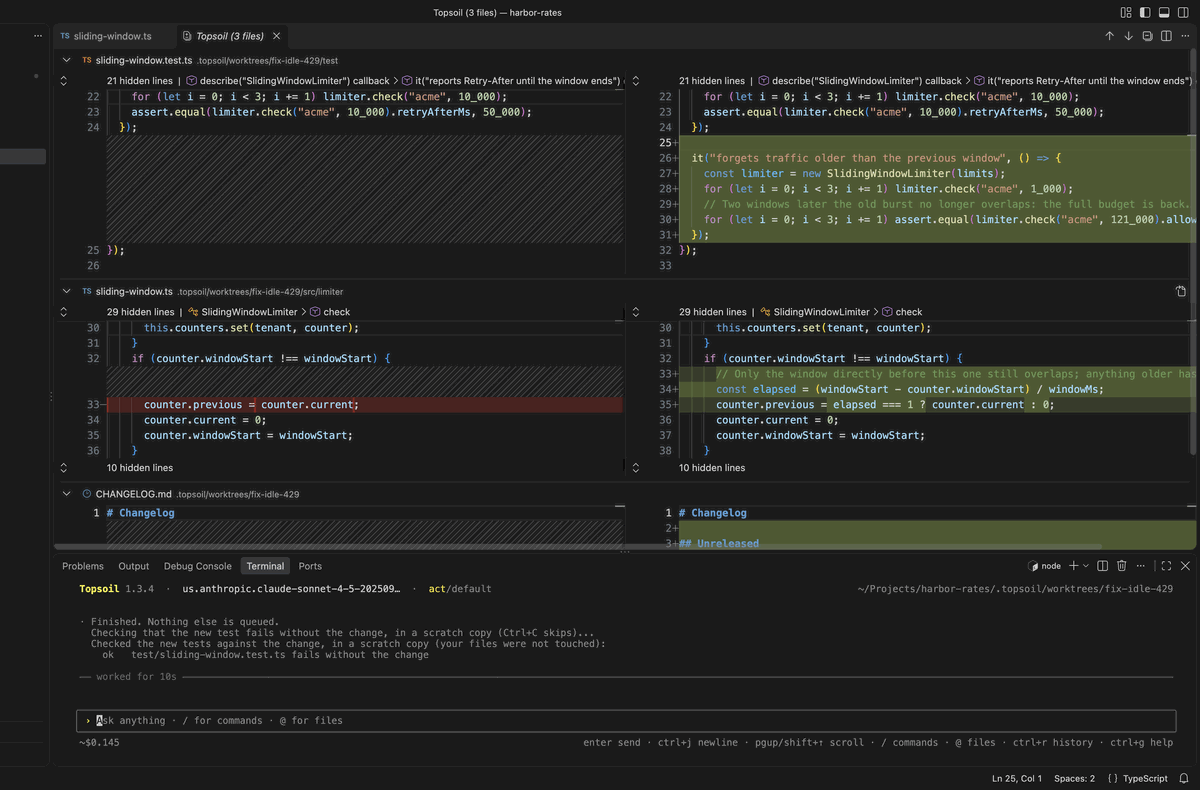Focus the Topsoil 'Ask anything' prompt input

627,720
